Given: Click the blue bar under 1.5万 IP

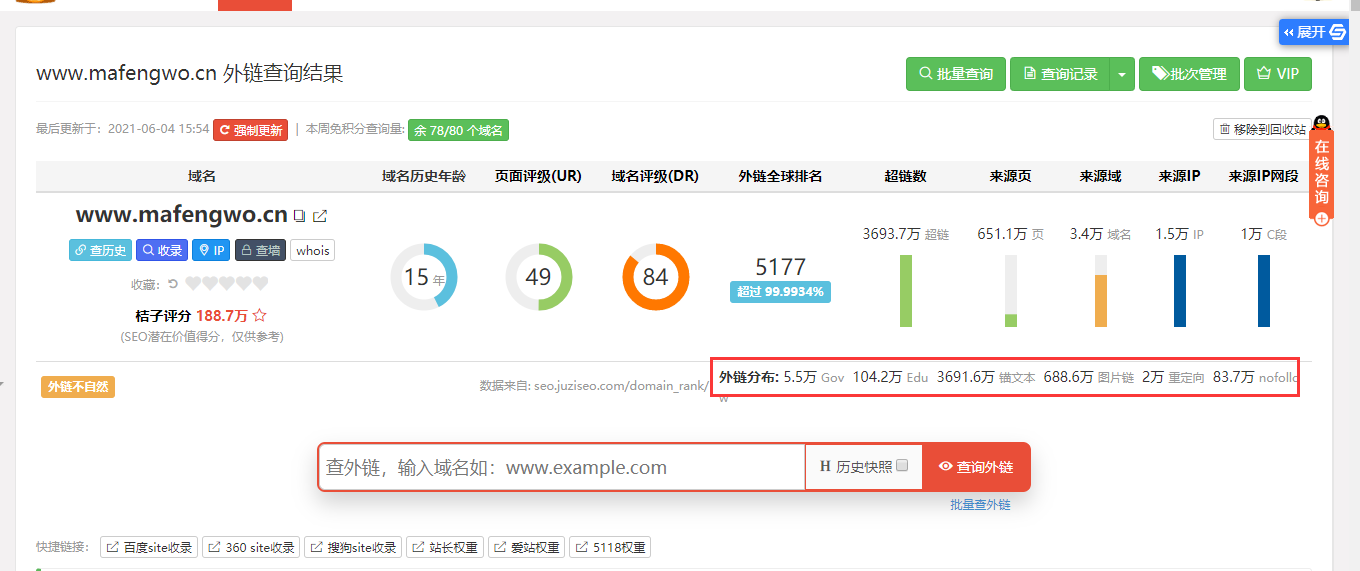Looking at the screenshot, I should [x=1180, y=291].
